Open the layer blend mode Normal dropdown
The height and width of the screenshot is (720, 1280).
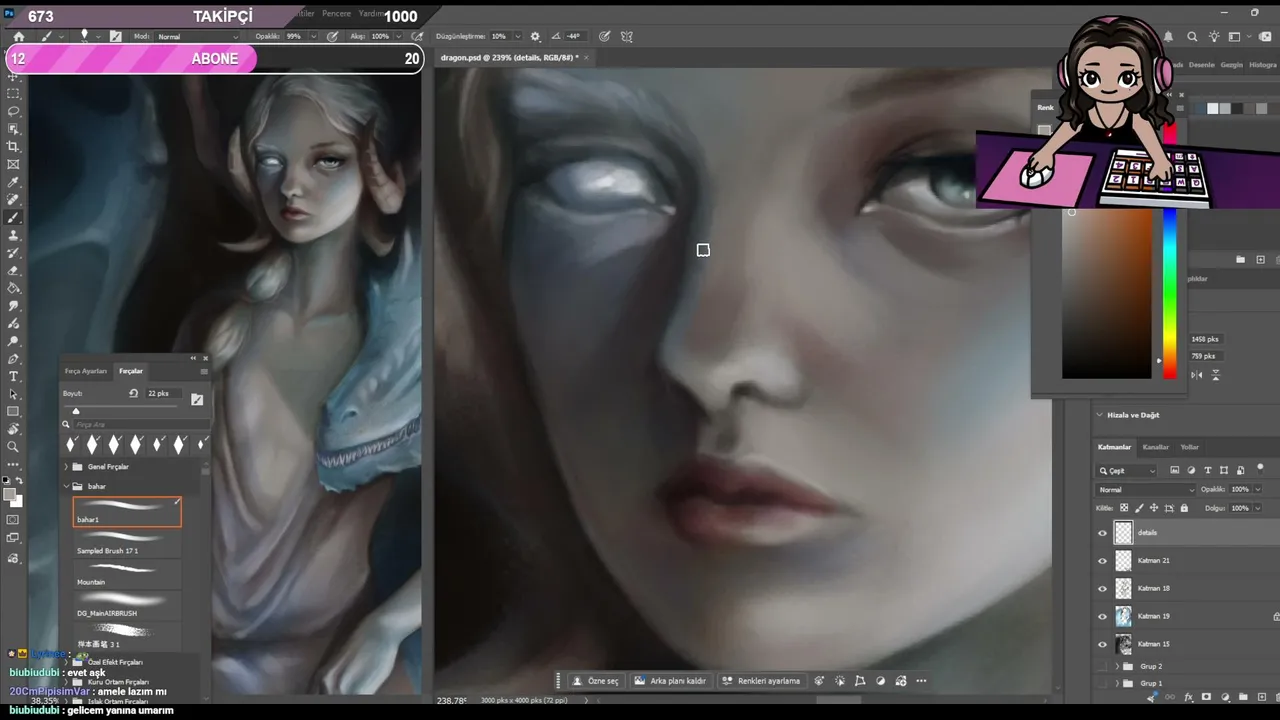1146,490
